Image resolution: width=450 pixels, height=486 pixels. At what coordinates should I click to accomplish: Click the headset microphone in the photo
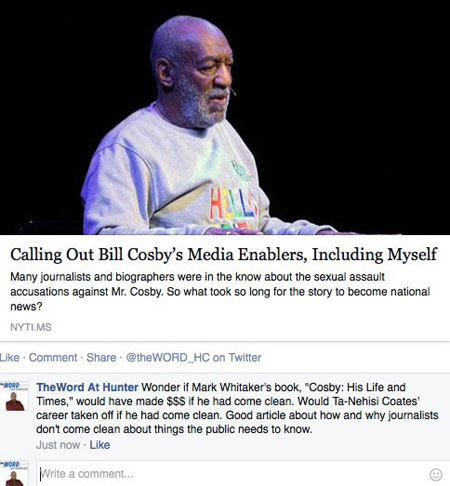tap(233, 91)
